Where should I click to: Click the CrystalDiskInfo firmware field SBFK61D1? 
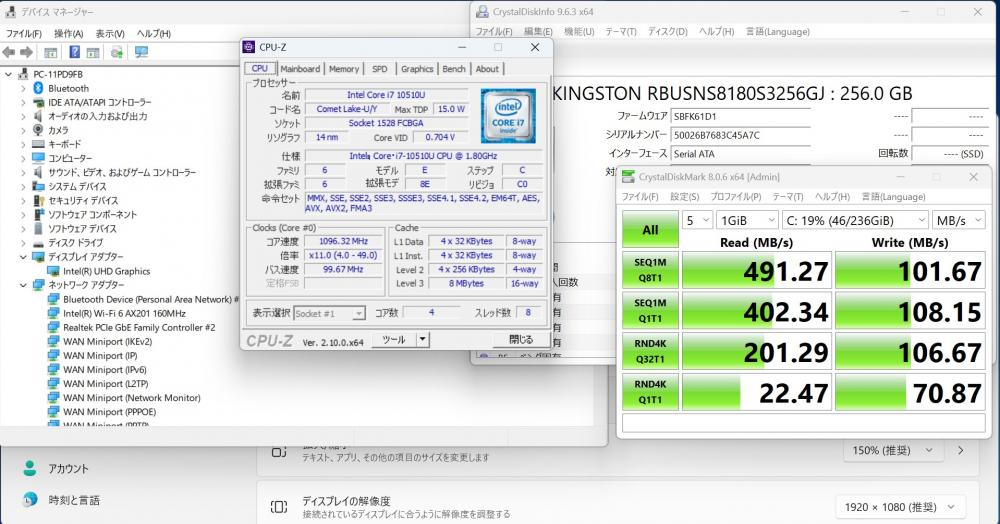point(740,116)
